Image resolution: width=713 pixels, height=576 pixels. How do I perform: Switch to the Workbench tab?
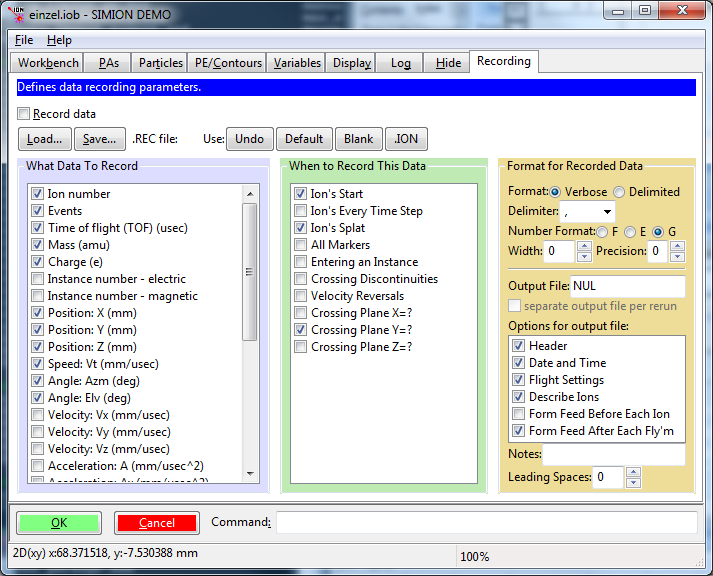48,63
